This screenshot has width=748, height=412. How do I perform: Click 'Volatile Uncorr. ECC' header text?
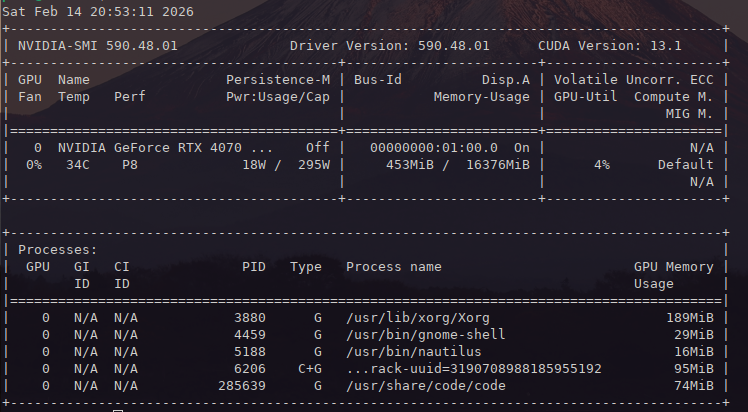coord(634,80)
